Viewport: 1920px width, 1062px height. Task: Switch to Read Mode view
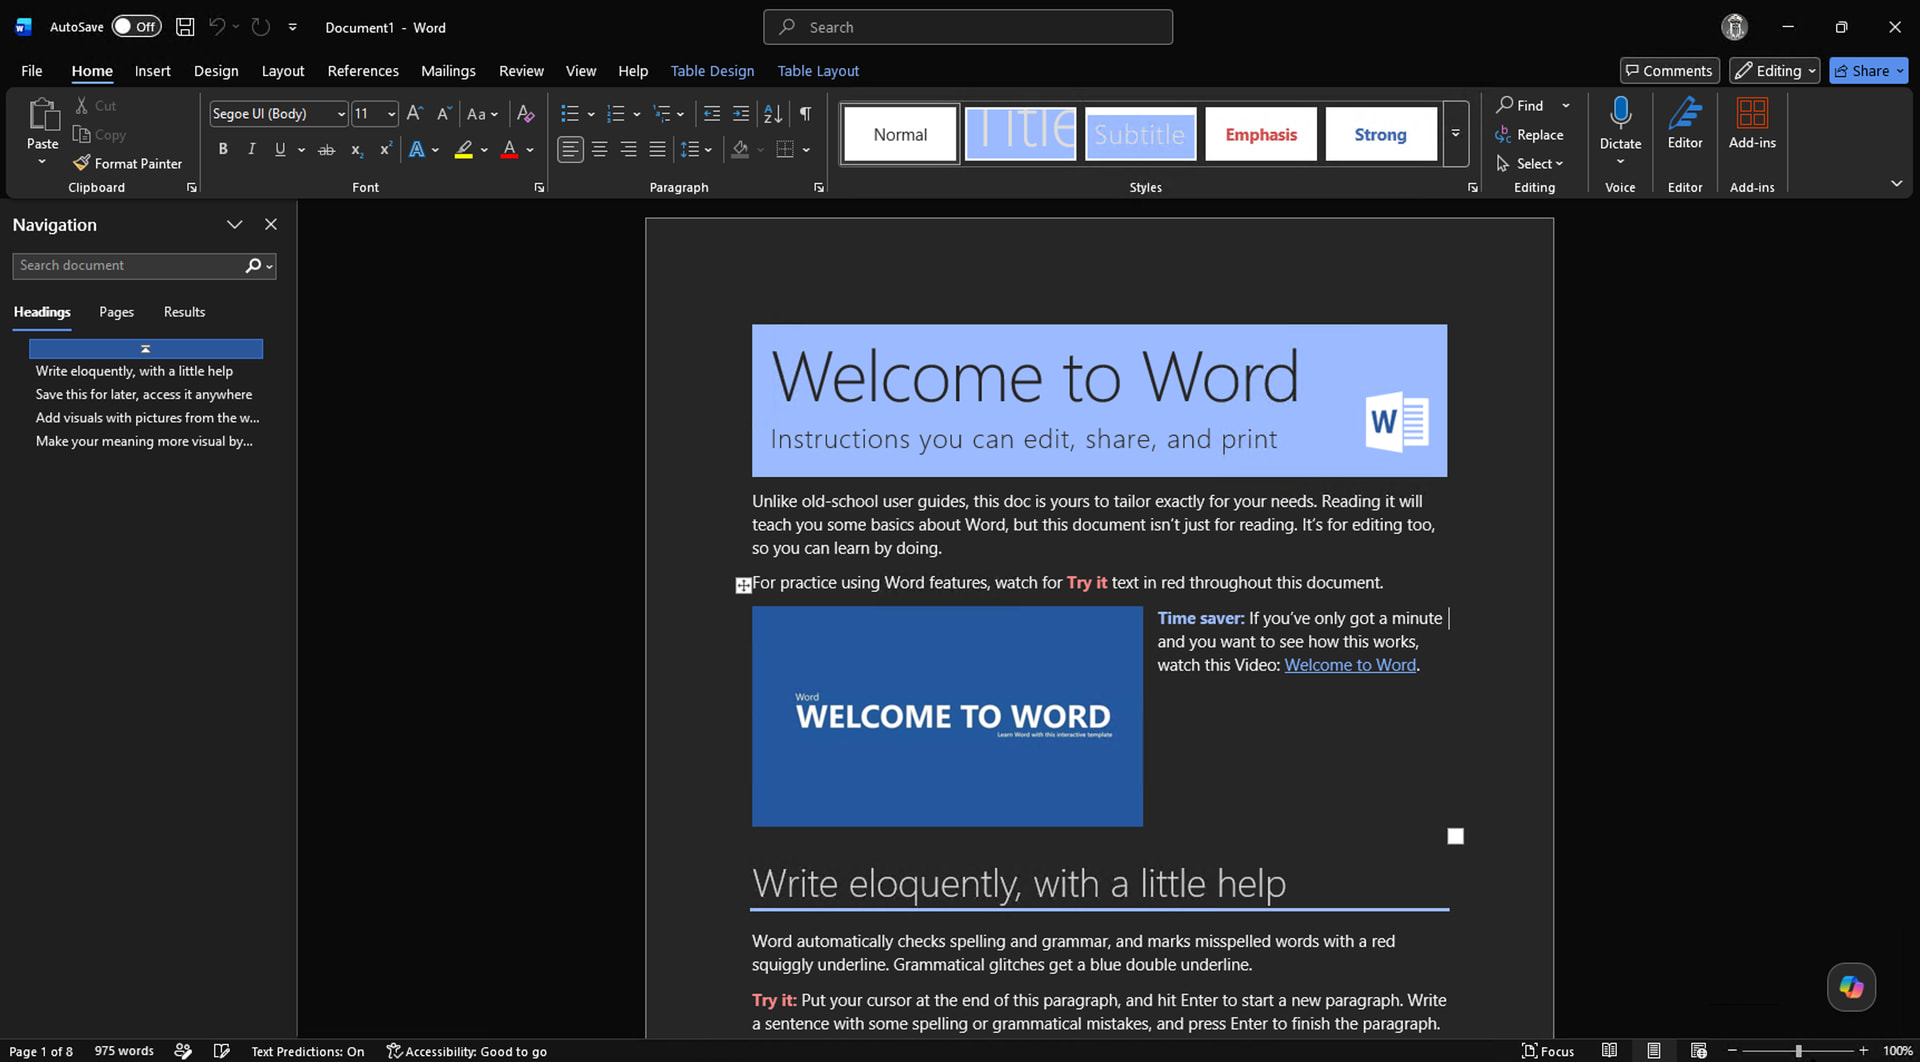1609,1051
